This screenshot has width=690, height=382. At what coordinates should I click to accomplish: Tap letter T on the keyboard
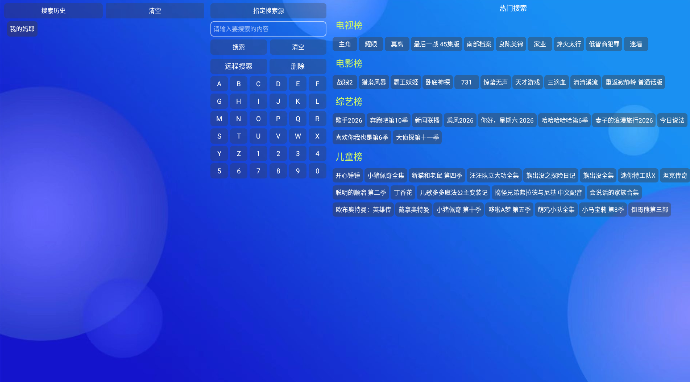[239, 136]
